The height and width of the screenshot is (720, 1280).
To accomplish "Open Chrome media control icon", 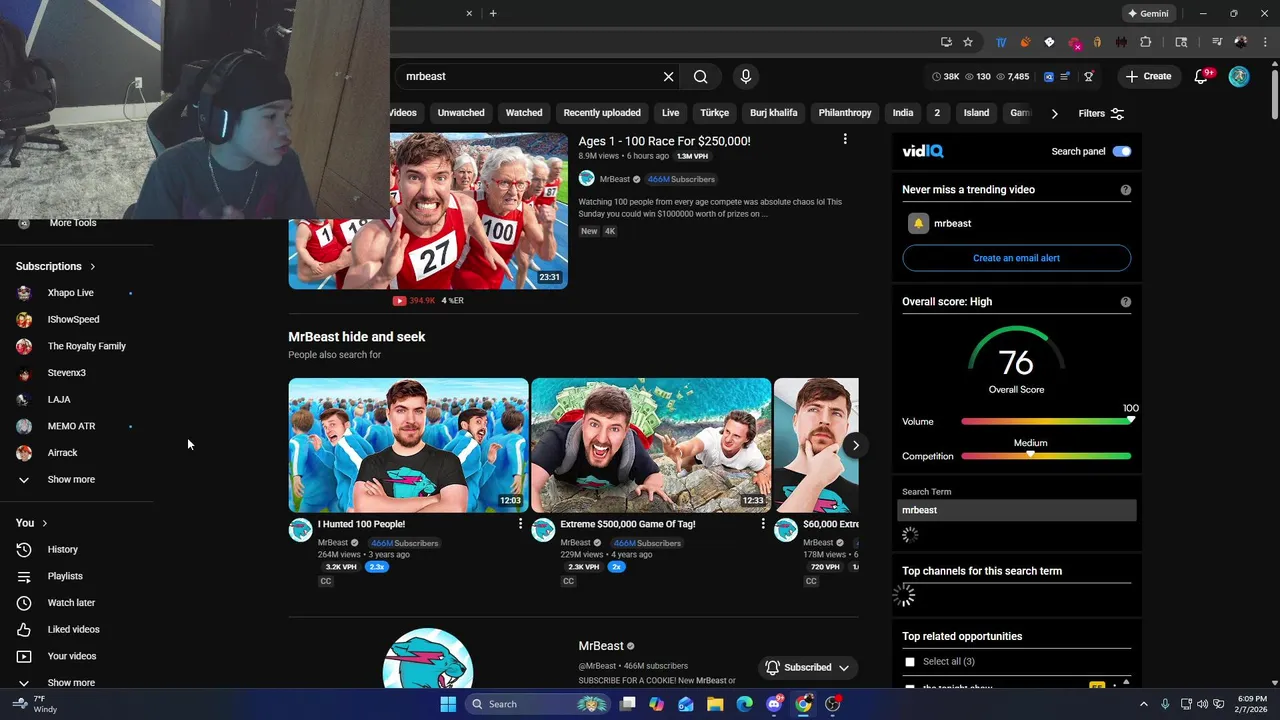I will (1217, 42).
